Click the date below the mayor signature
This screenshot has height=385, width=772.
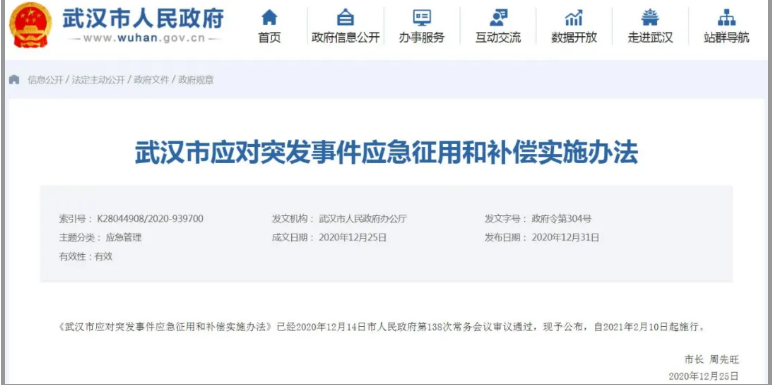(x=704, y=376)
